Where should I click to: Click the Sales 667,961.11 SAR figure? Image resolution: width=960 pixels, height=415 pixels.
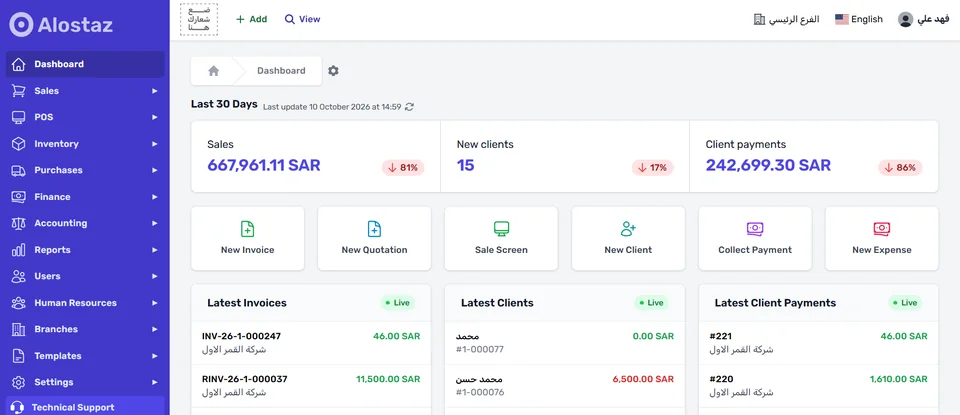tap(264, 165)
